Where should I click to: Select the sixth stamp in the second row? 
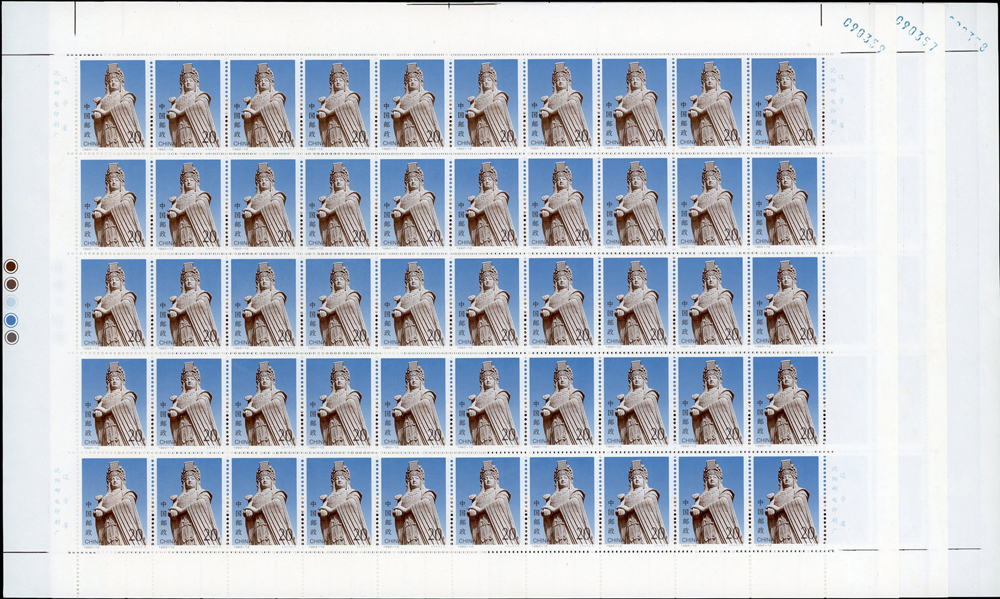click(x=486, y=203)
